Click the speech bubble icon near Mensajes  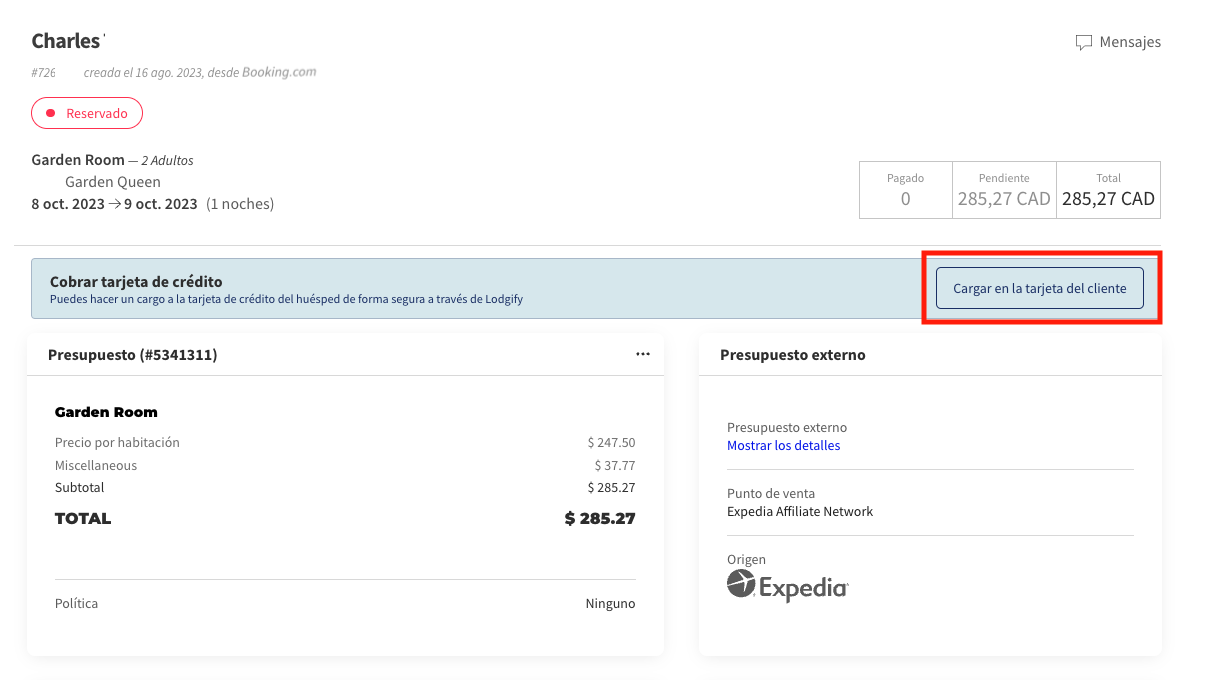(1084, 42)
